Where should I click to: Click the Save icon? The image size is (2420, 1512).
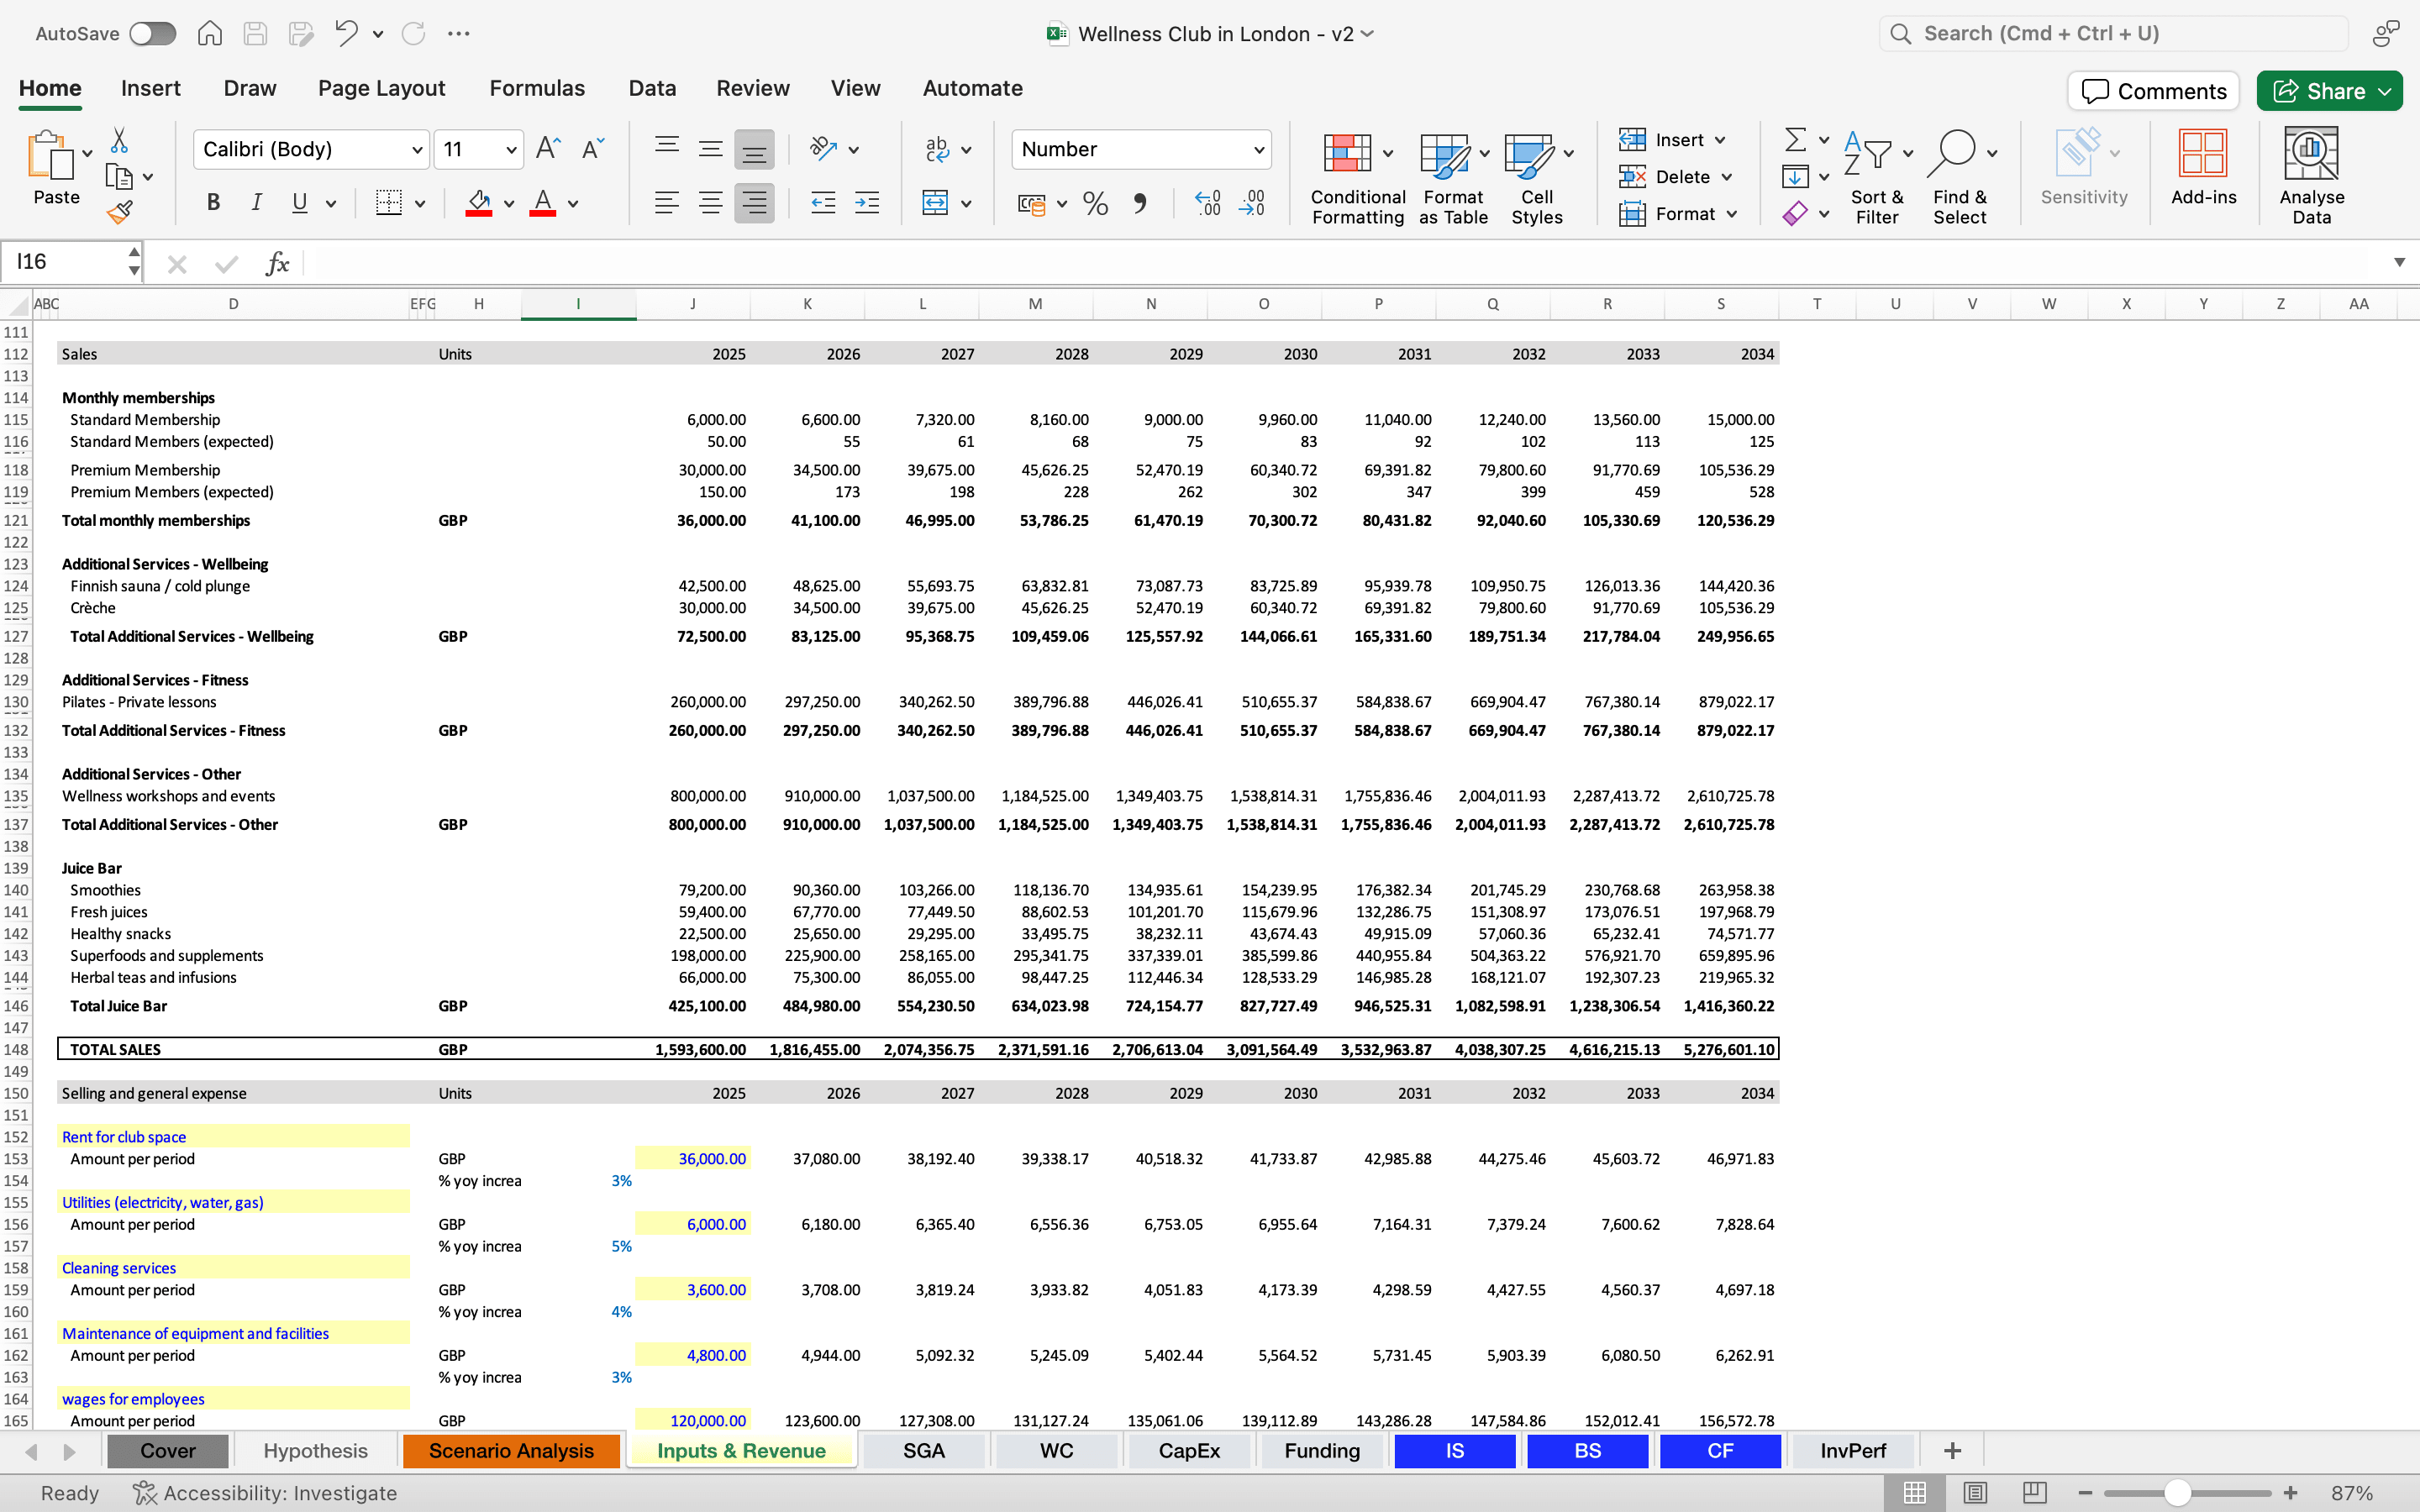pyautogui.click(x=255, y=34)
